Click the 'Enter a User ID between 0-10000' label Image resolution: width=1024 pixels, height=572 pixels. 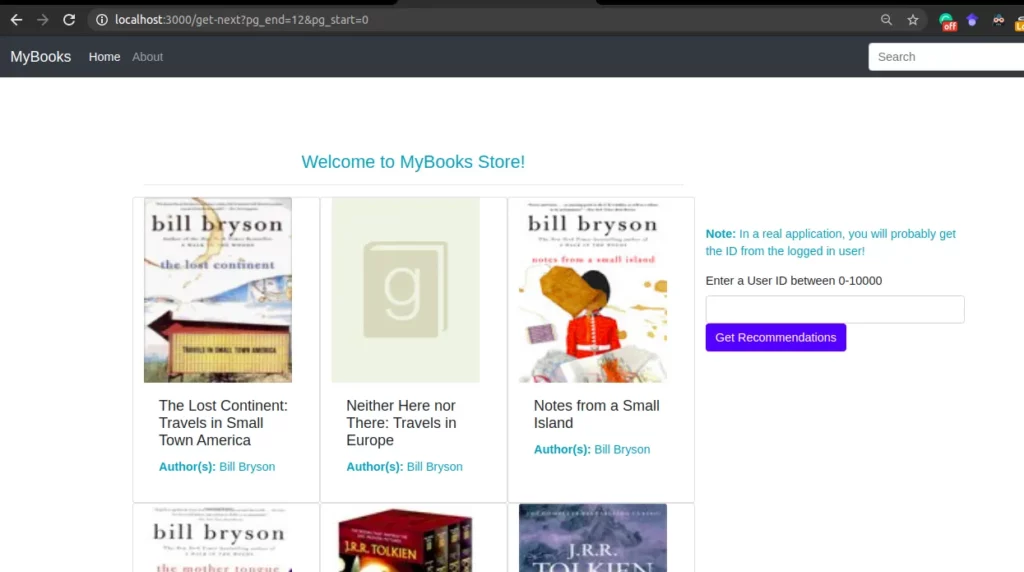click(x=793, y=281)
